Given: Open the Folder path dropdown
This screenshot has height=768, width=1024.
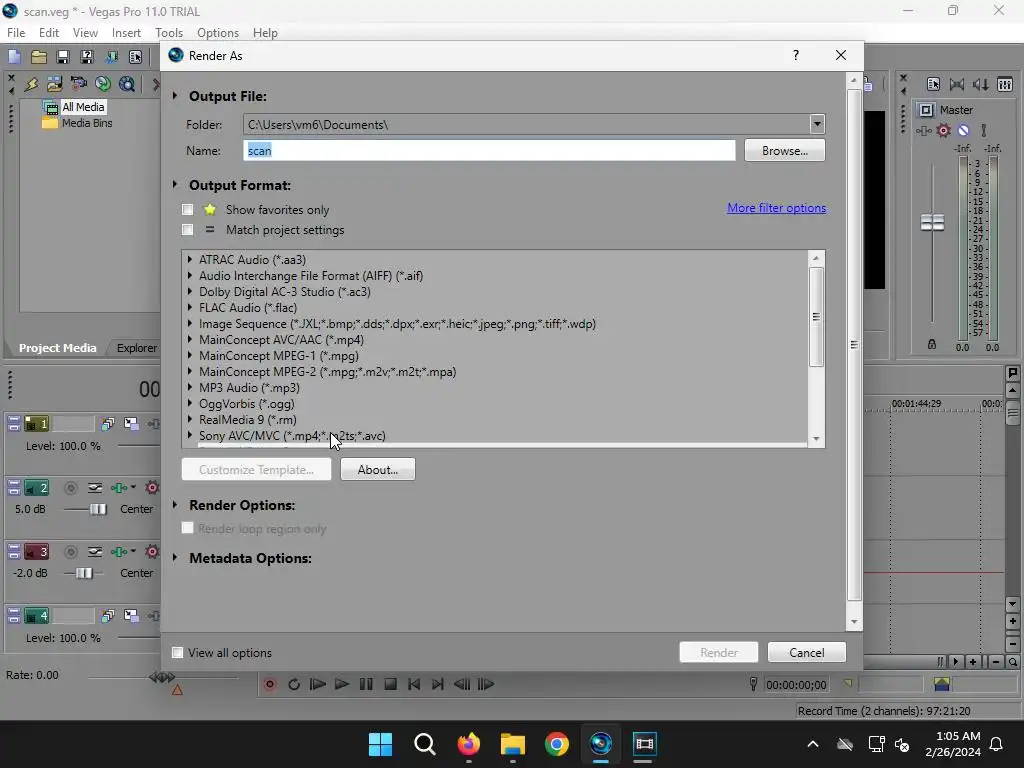Looking at the screenshot, I should 817,124.
